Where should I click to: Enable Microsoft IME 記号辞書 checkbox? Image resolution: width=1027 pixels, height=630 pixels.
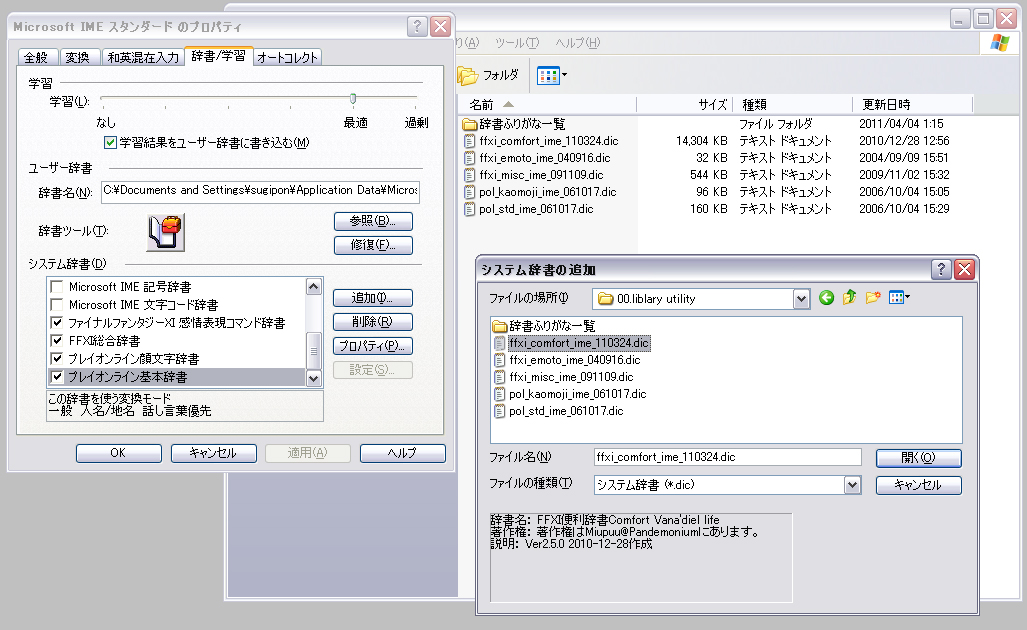[x=57, y=287]
